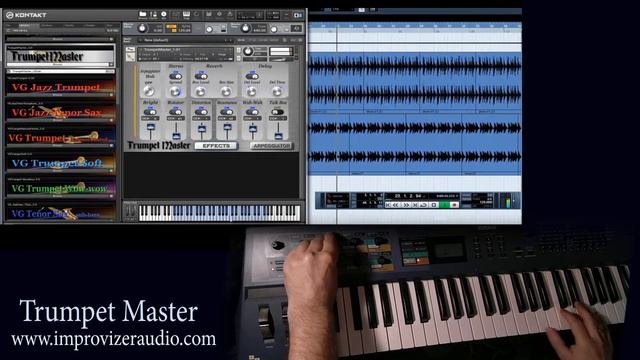Click the Cubase timeline ruler
This screenshot has height=360, width=640.
pyautogui.click(x=415, y=26)
